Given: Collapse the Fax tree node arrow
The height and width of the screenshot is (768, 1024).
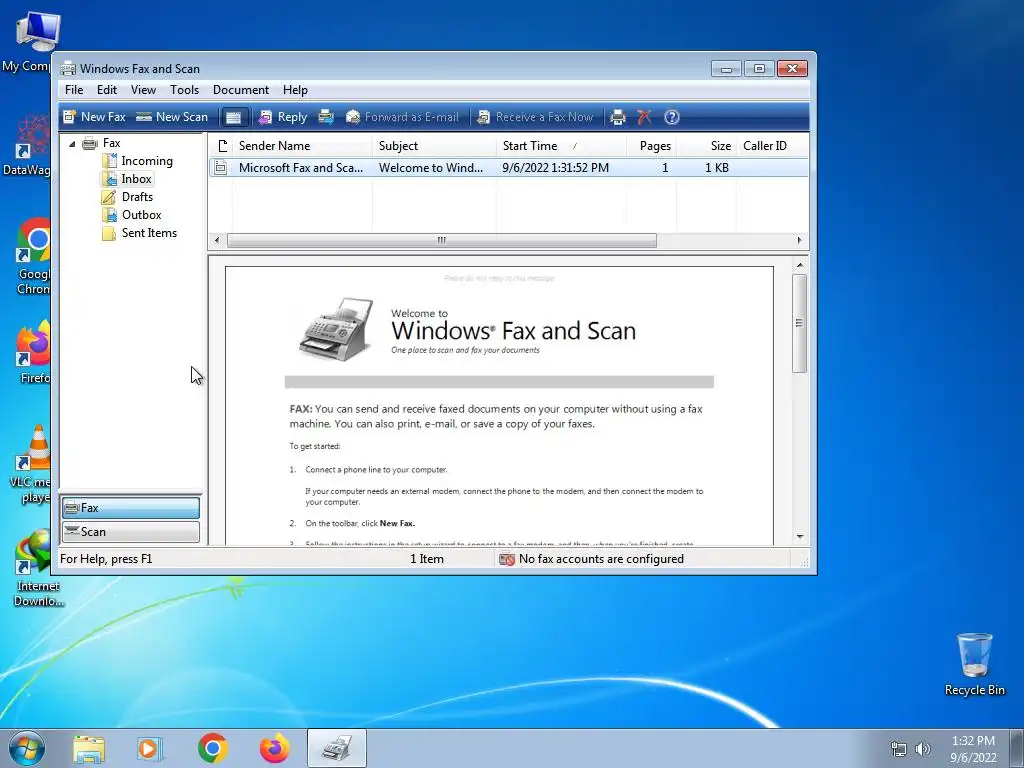Looking at the screenshot, I should [x=72, y=144].
